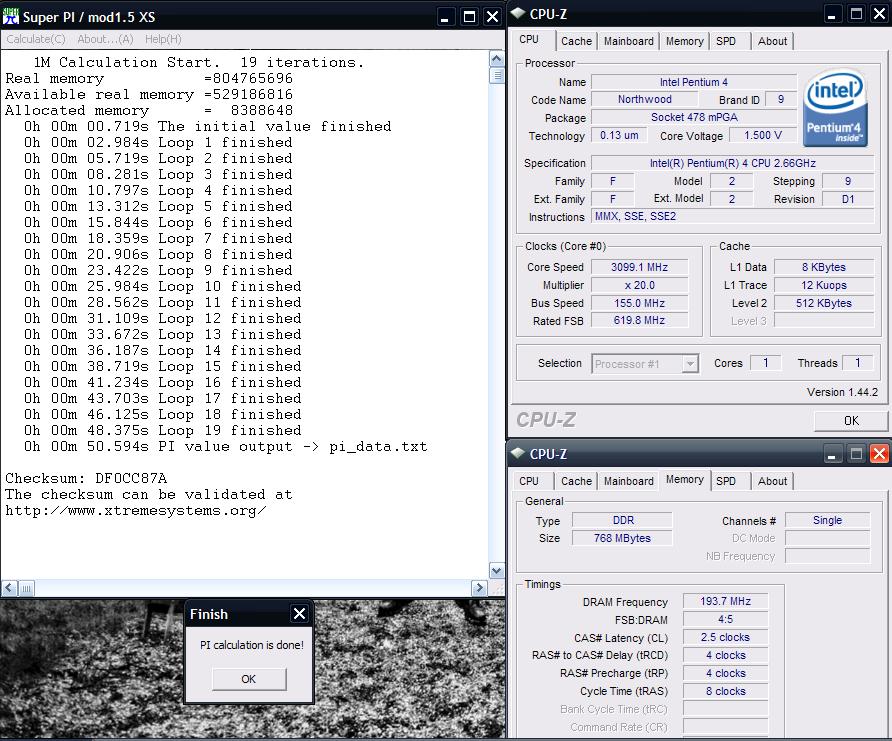892x741 pixels.
Task: Click the Technology value 0.13 um
Action: coord(619,135)
